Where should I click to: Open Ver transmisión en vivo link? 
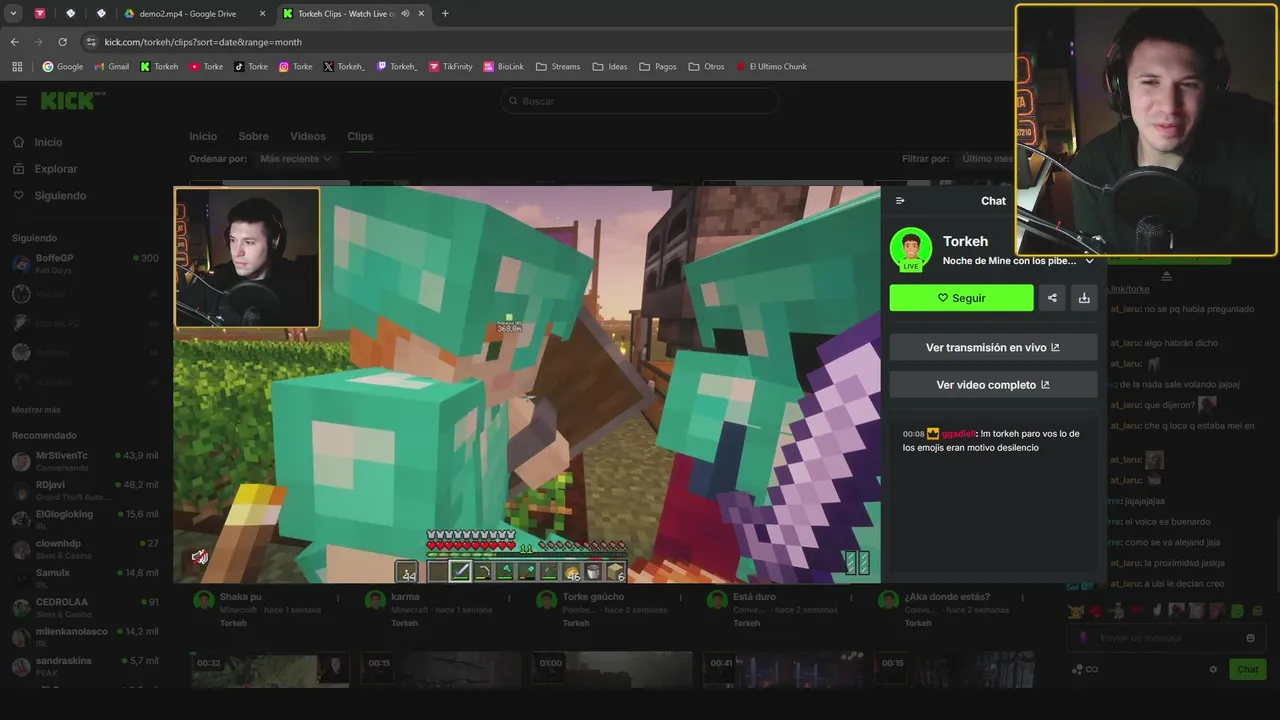tap(993, 348)
